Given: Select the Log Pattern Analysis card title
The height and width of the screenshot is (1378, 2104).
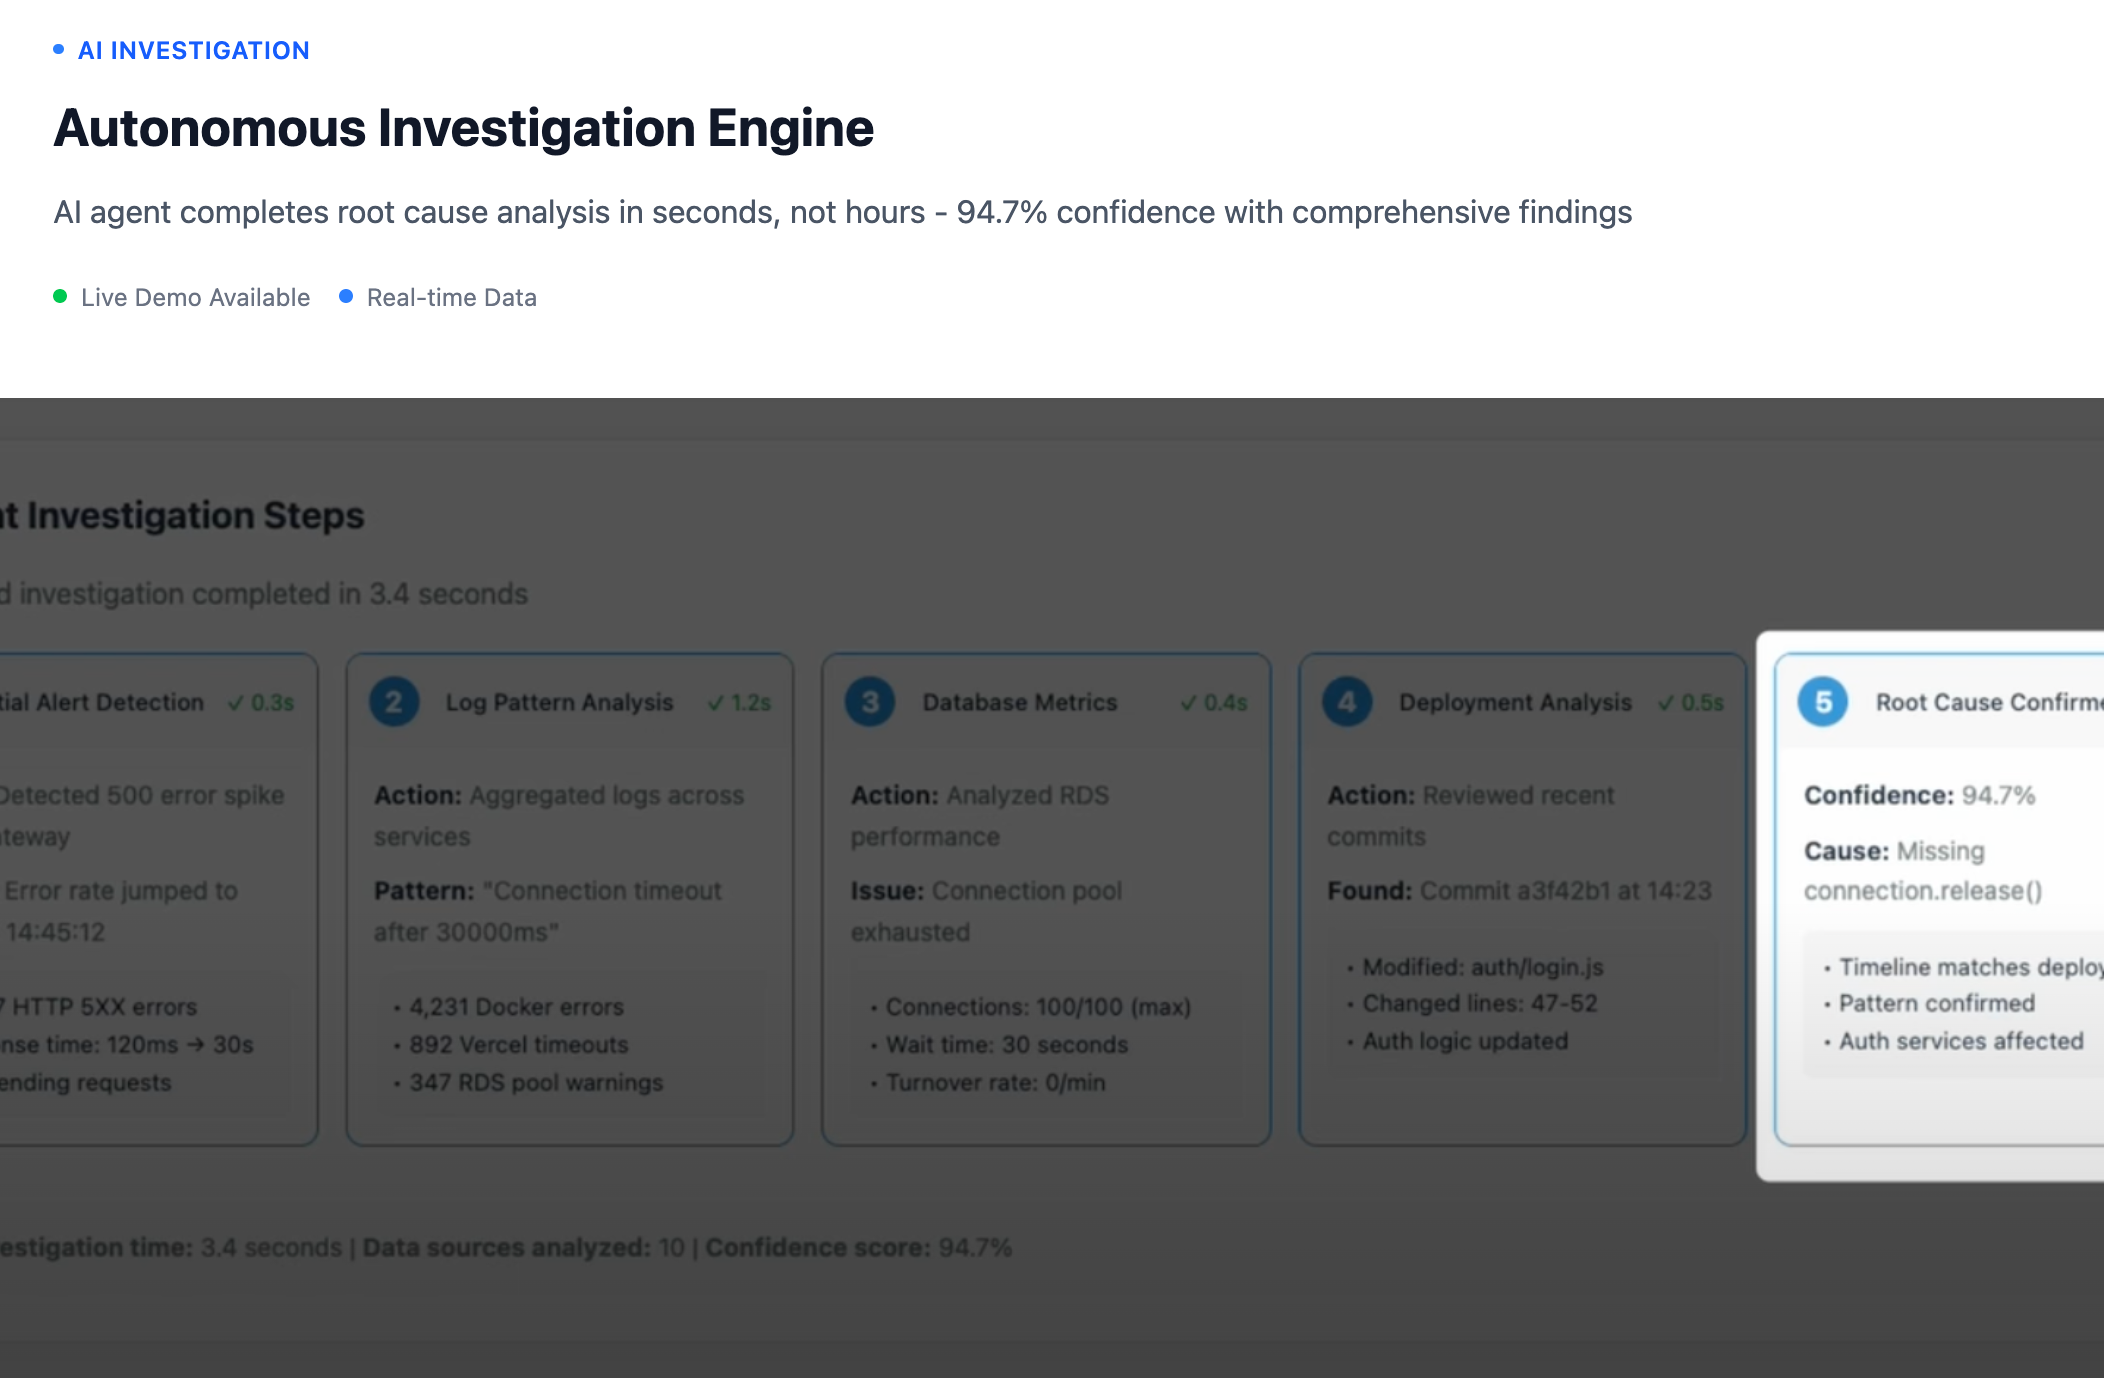Looking at the screenshot, I should click(559, 702).
